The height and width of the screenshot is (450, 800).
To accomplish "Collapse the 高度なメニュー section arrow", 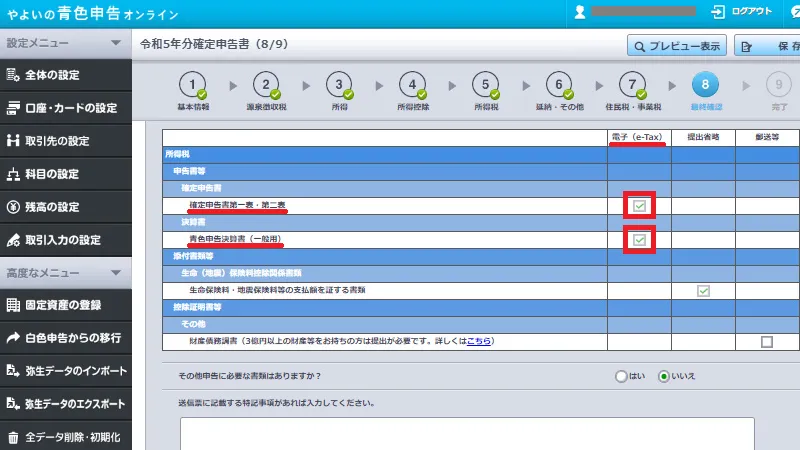I will (x=116, y=273).
